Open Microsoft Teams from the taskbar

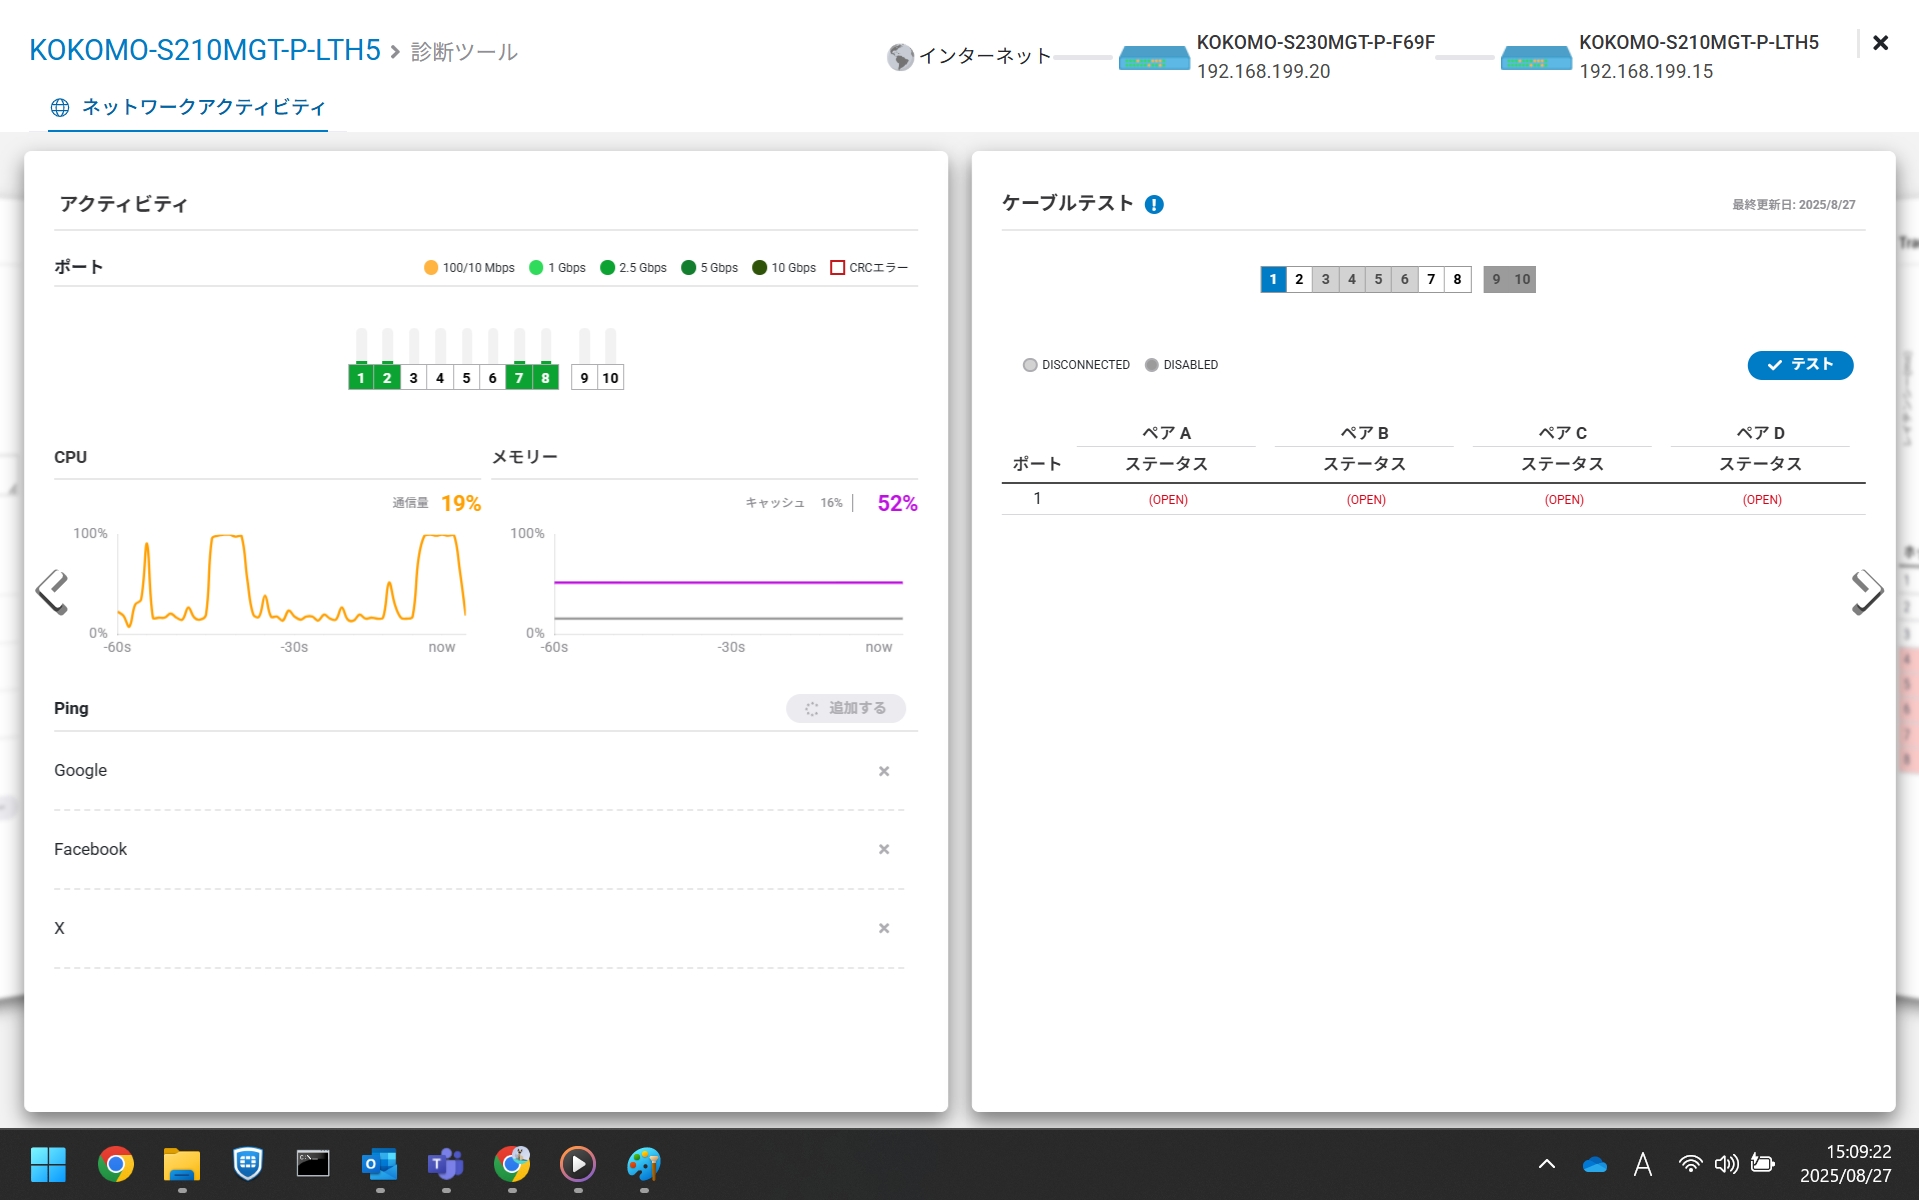click(x=445, y=1164)
